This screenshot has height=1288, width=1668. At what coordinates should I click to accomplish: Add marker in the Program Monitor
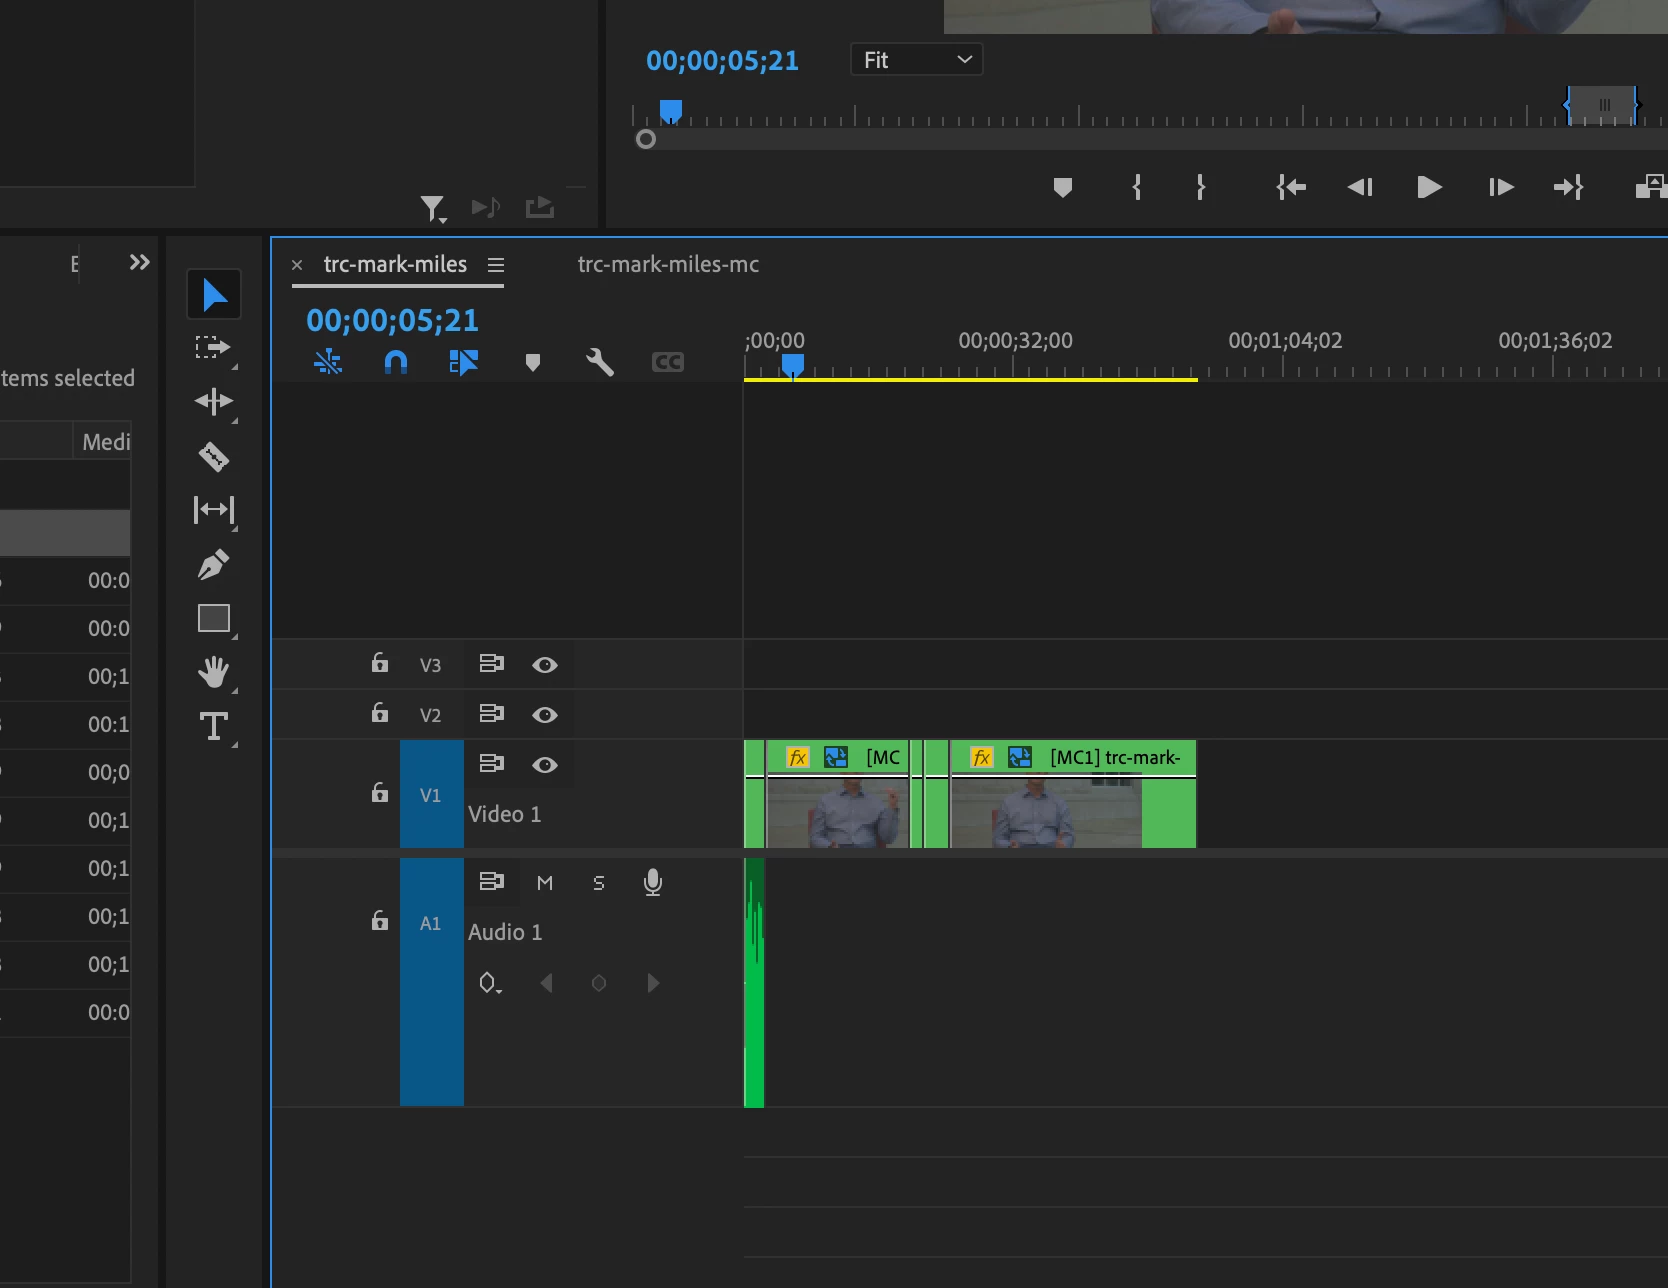(x=1063, y=187)
